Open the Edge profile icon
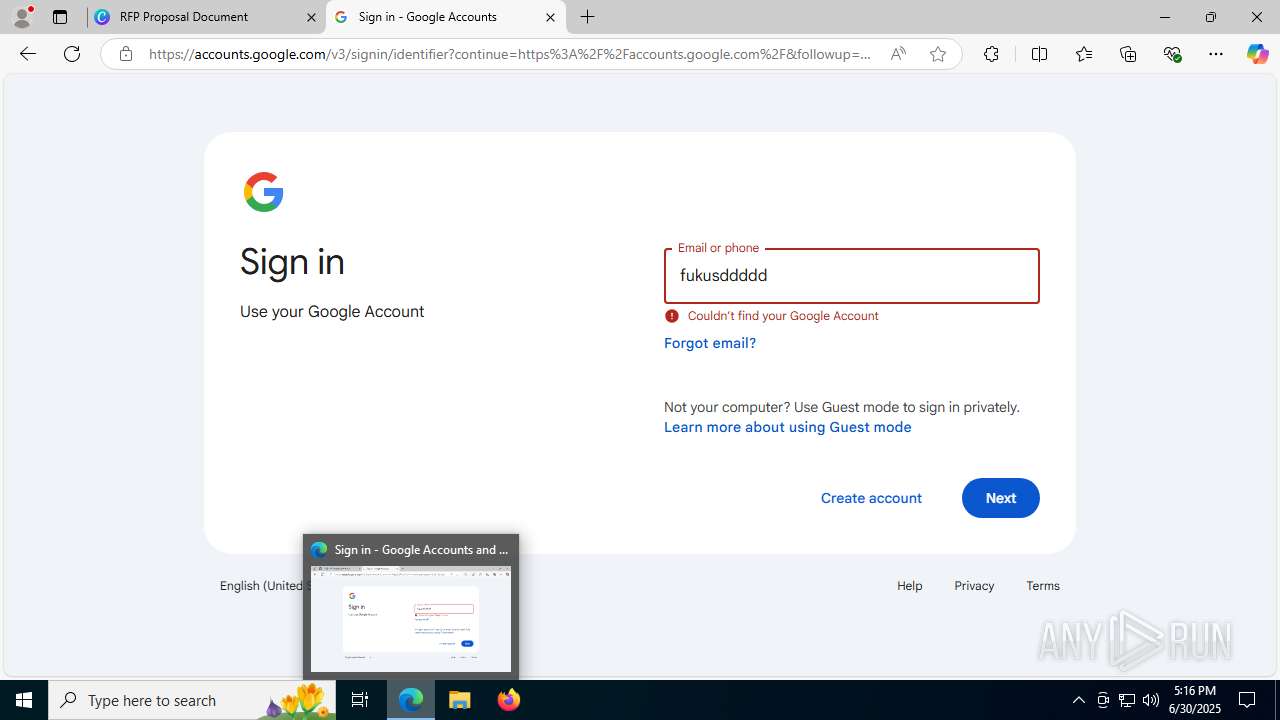1280x720 pixels. (22, 17)
